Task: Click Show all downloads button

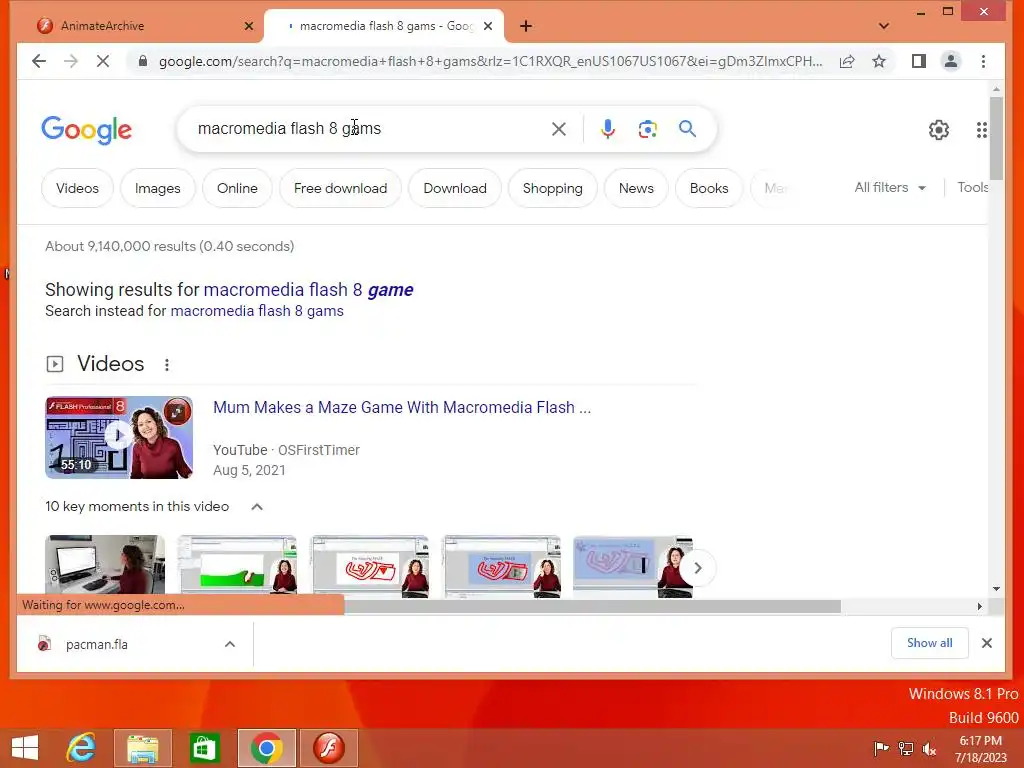Action: pyautogui.click(x=929, y=643)
